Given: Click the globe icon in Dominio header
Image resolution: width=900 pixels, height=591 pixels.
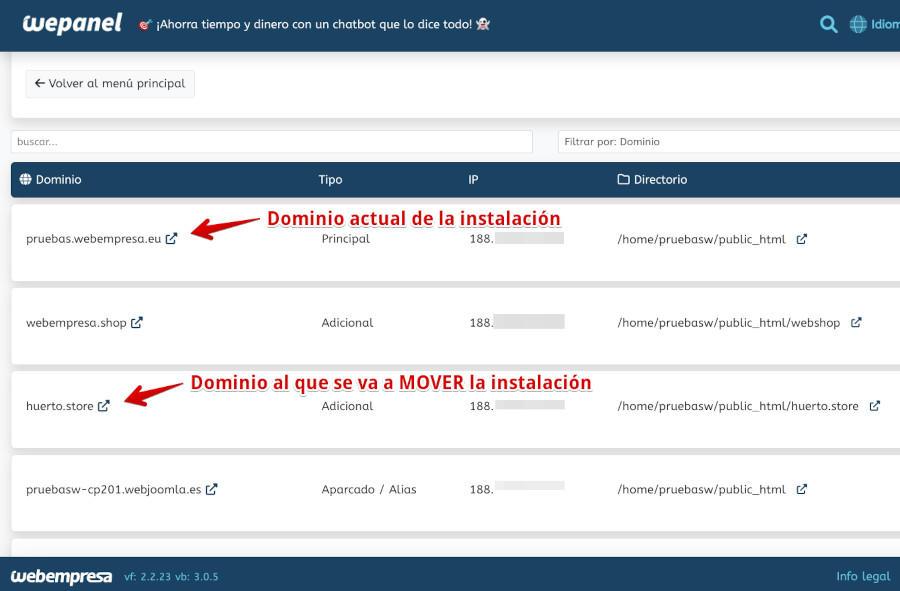Looking at the screenshot, I should (25, 179).
